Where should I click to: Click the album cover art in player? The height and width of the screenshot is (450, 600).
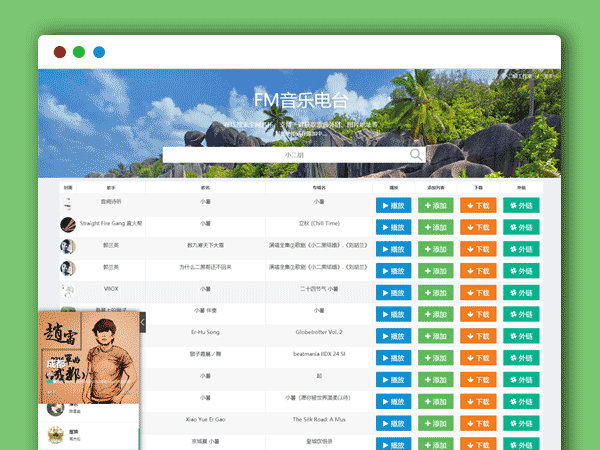88,357
